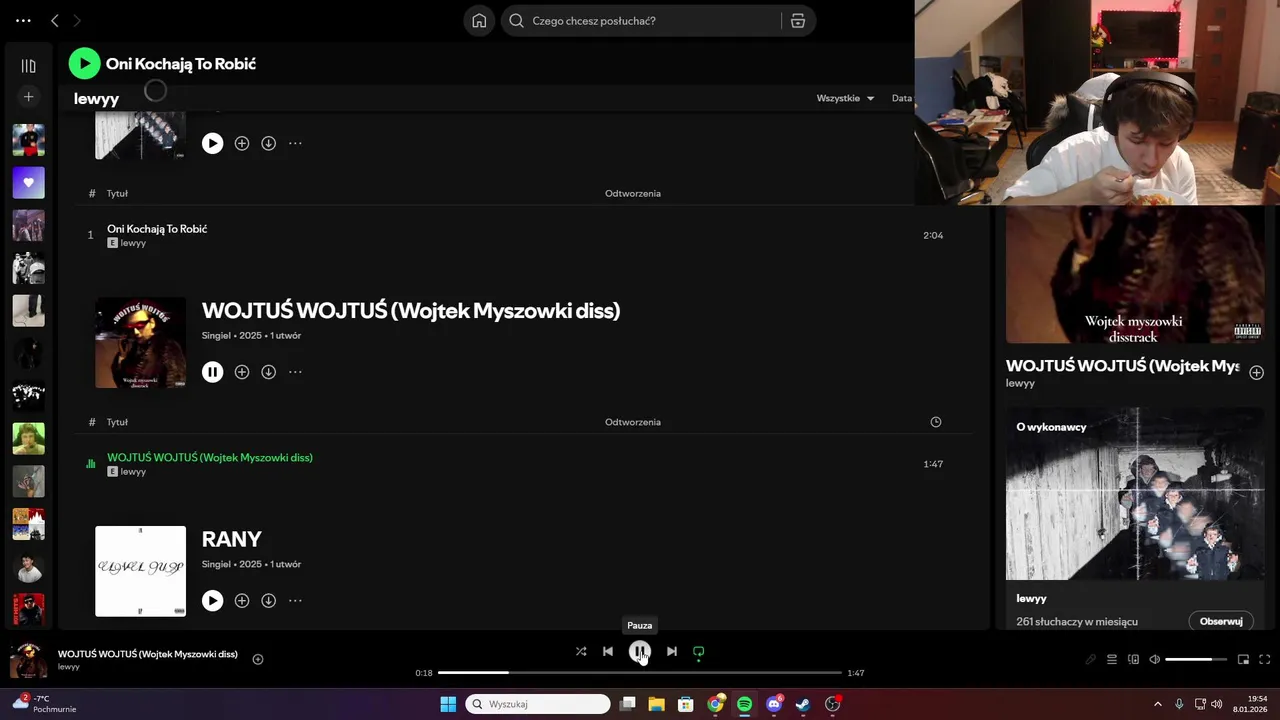1280x720 pixels.
Task: Sort by Odtworzenia column under WOJTUŚ
Action: coord(633,422)
